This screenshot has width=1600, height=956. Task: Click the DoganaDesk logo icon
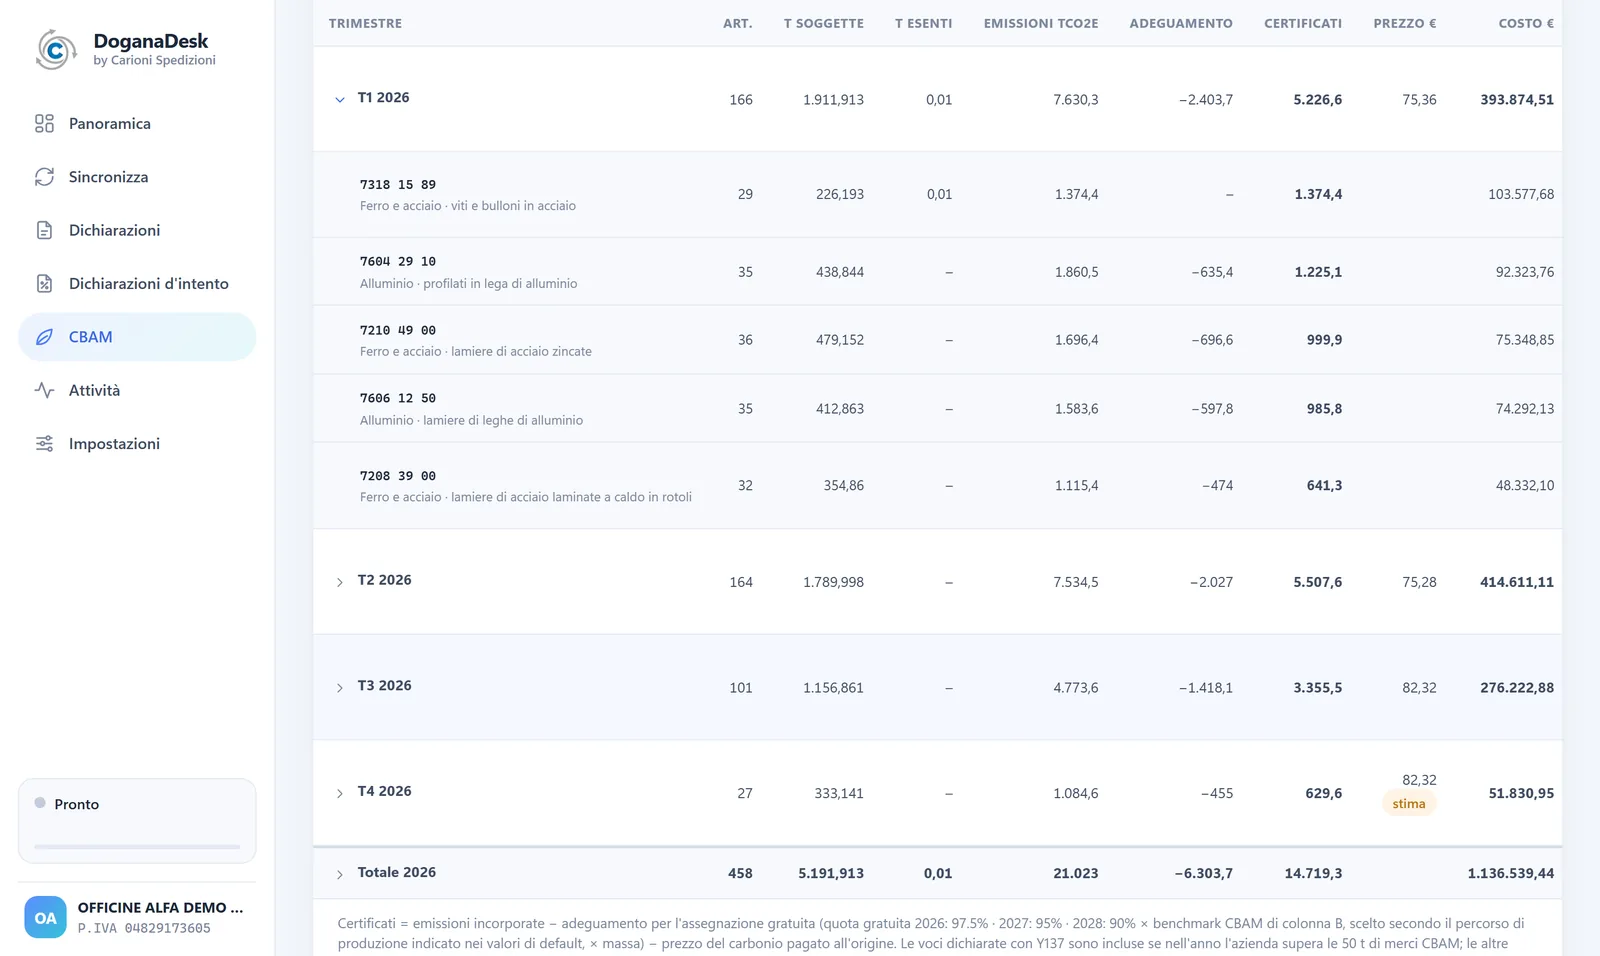[56, 49]
